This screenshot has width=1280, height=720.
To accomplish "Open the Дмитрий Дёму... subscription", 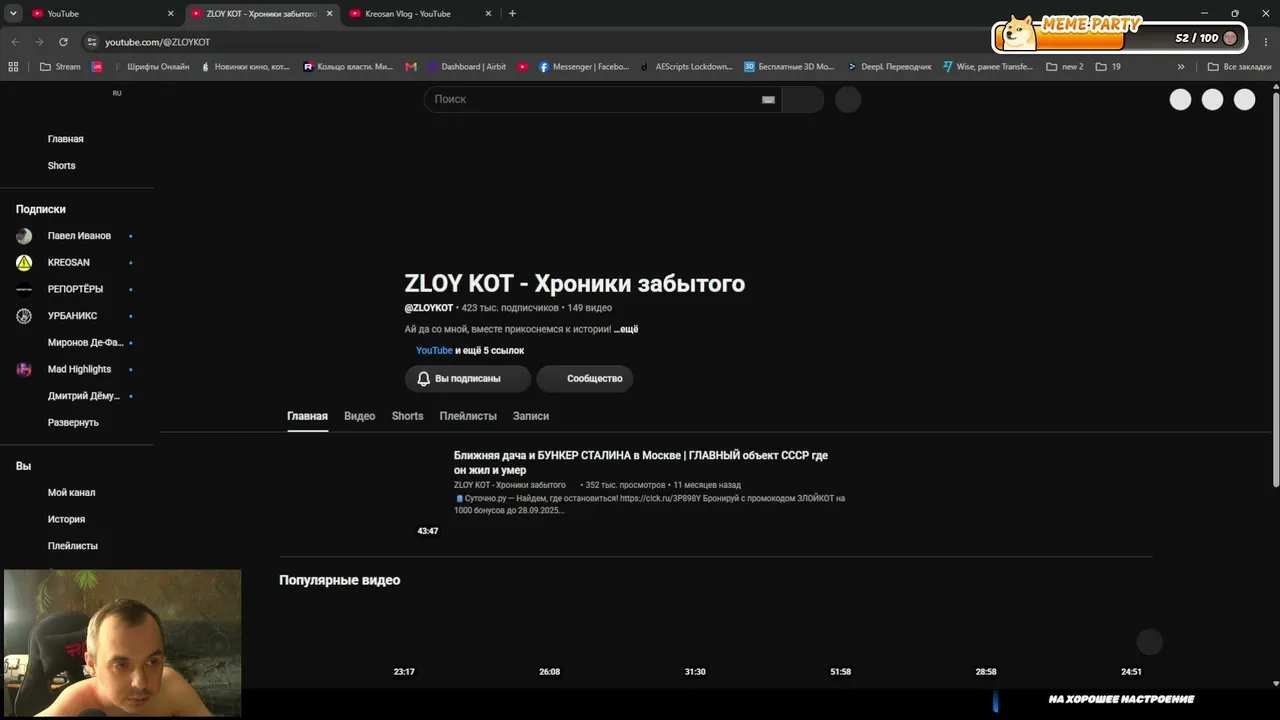I will pyautogui.click(x=84, y=396).
